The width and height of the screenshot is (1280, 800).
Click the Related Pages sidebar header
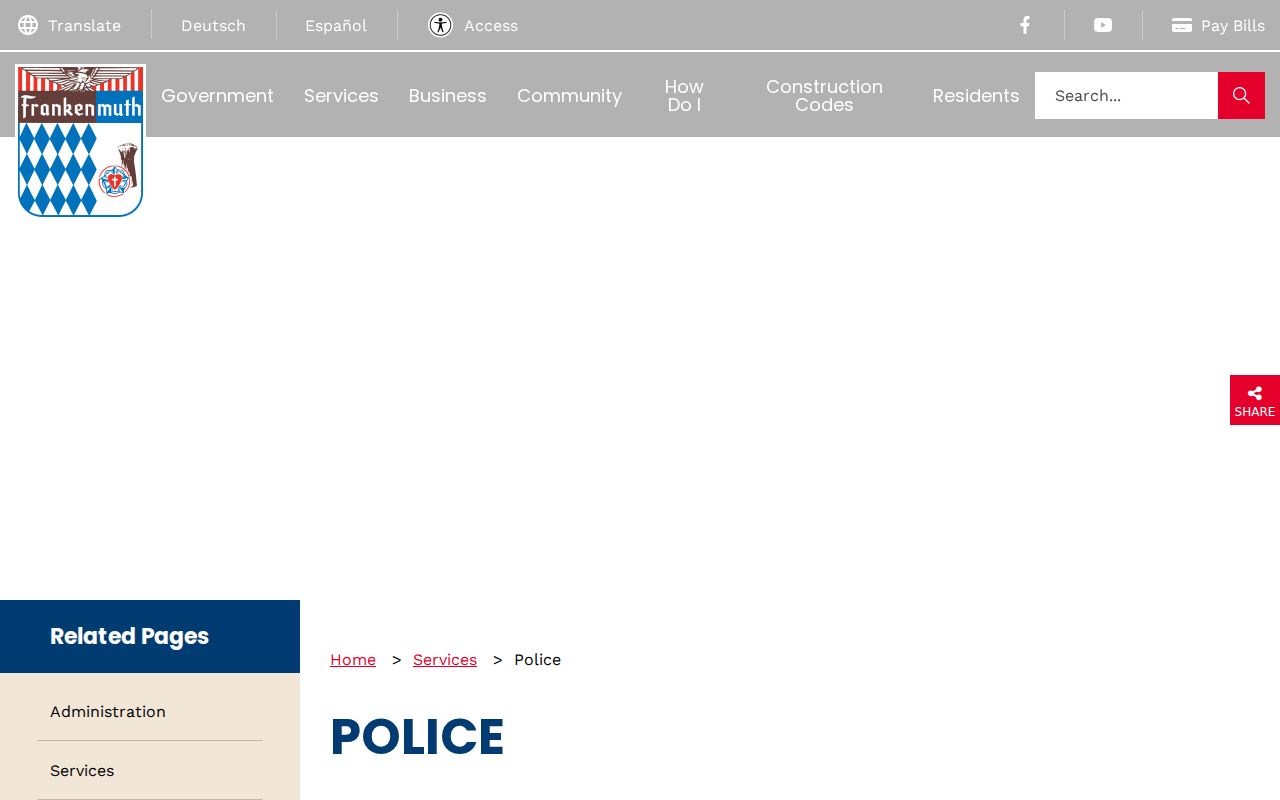coord(150,636)
